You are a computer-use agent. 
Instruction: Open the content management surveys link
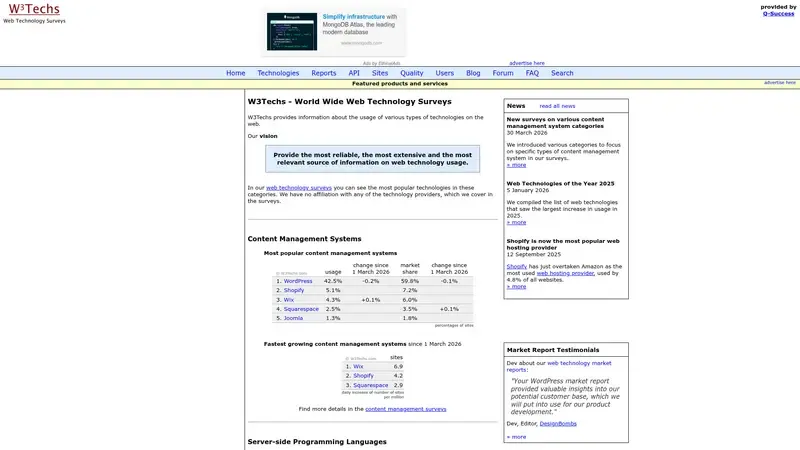point(406,409)
